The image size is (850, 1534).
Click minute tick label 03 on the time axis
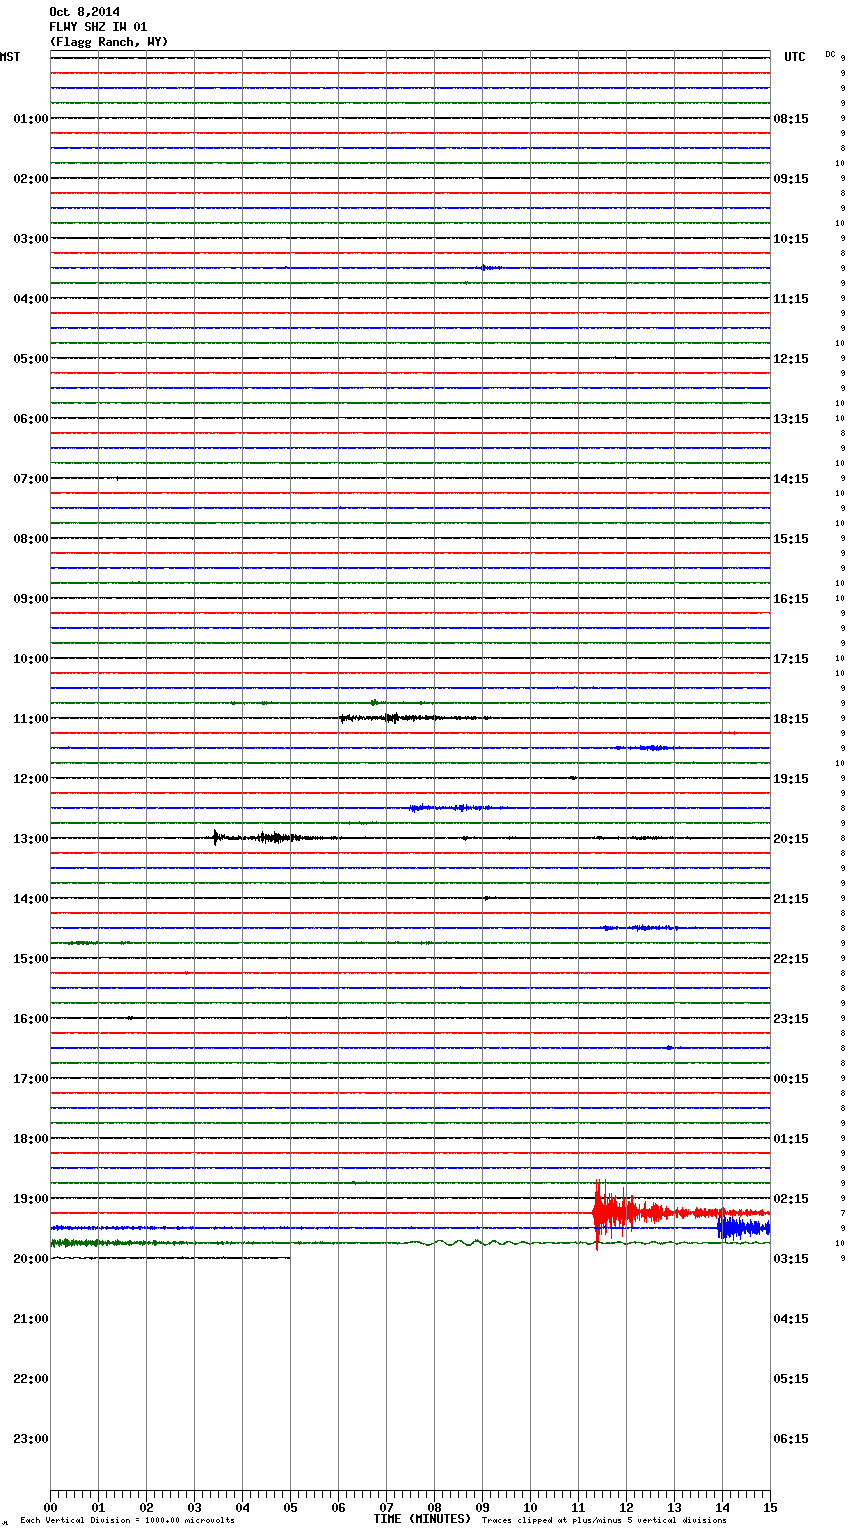[194, 1508]
